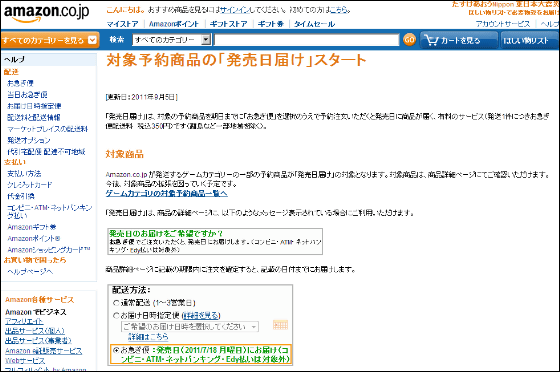Viewport: 560px width, 372px height.
Task: Click into the search text field
Action: pos(306,40)
